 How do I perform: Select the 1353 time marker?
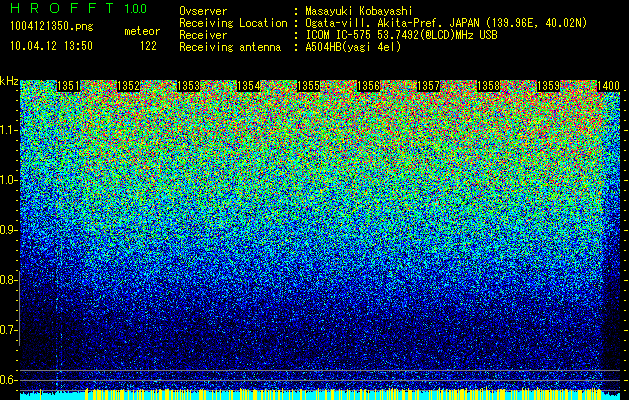pyautogui.click(x=189, y=86)
